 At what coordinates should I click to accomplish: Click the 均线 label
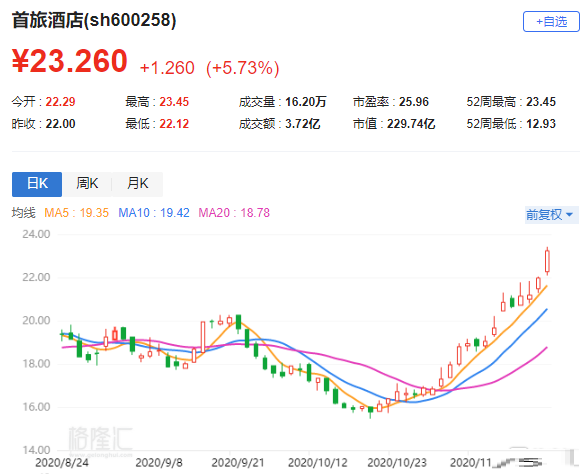coord(23,213)
